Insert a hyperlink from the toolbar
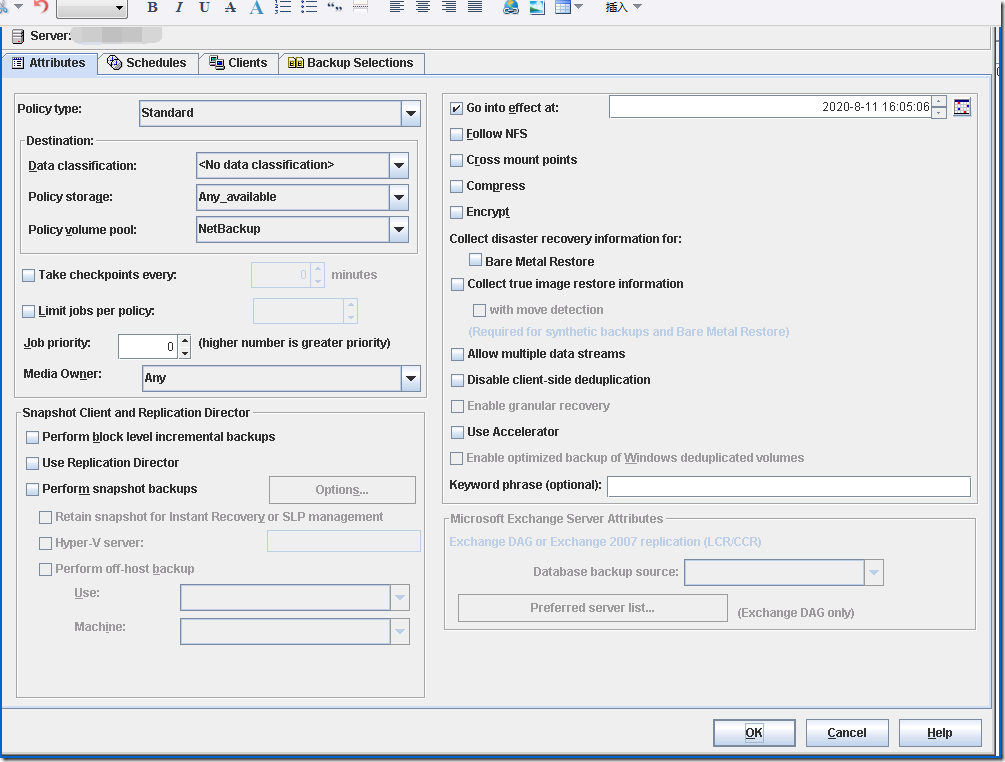This screenshot has width=1005, height=762. point(511,7)
